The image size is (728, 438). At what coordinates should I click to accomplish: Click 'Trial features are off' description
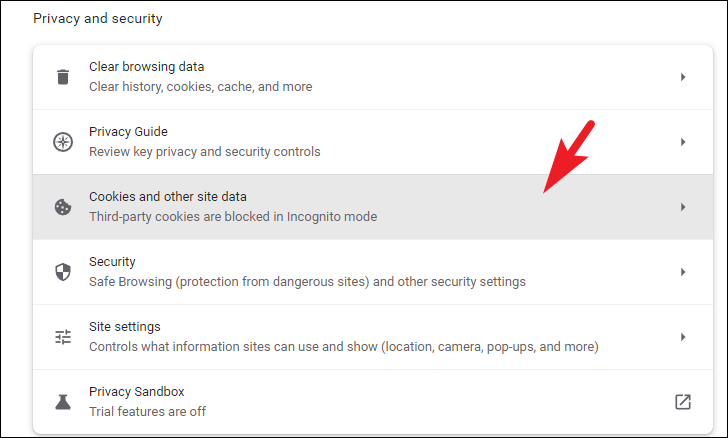click(148, 412)
